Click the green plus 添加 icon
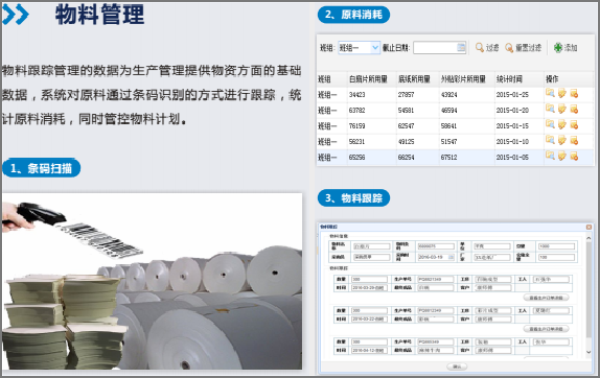The width and height of the screenshot is (600, 378). (558, 47)
